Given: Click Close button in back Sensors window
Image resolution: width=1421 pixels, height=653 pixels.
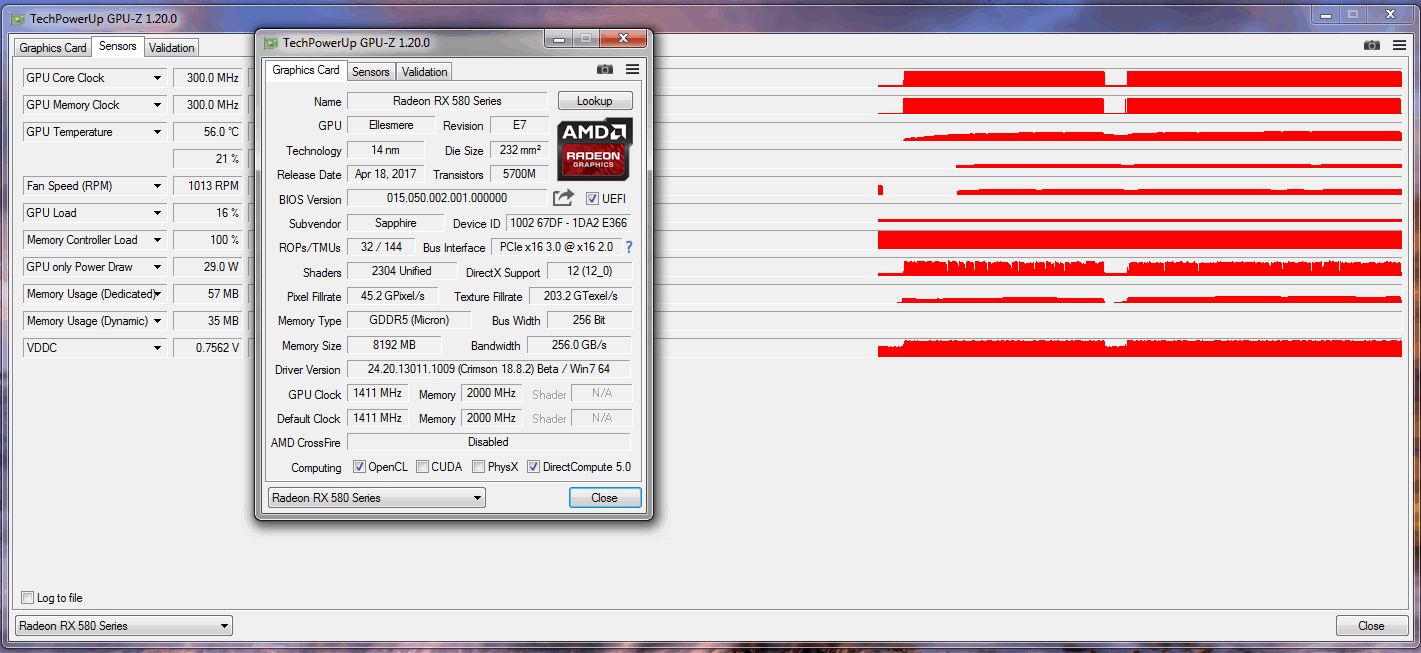Looking at the screenshot, I should (x=1371, y=626).
